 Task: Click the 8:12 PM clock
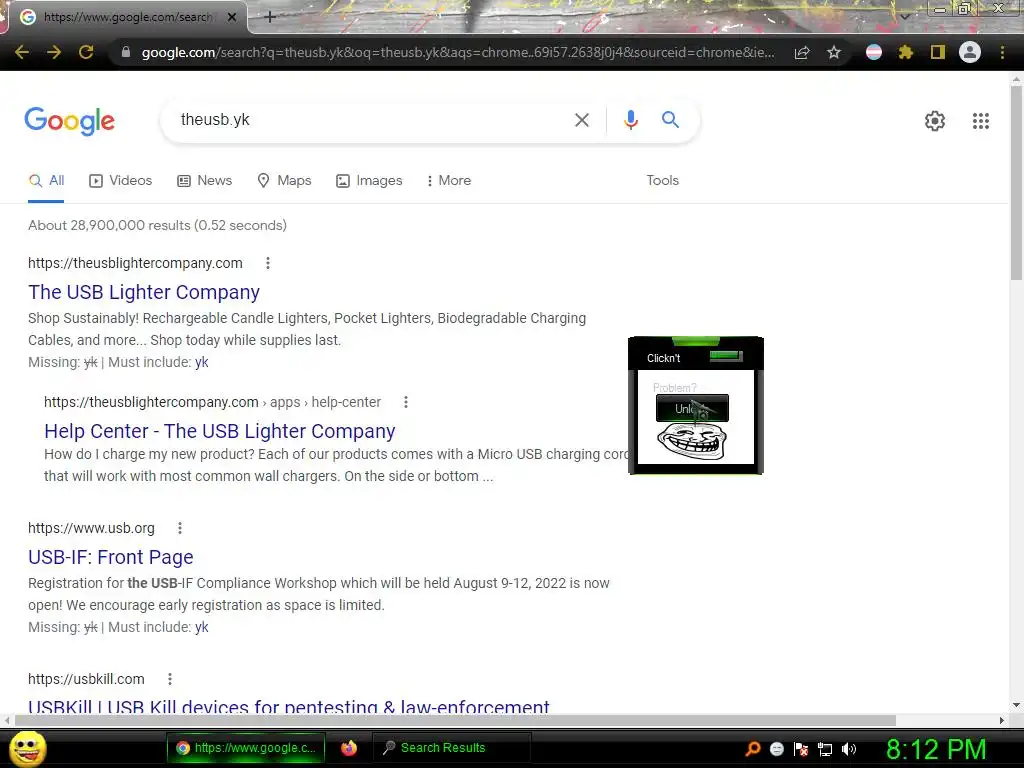click(x=936, y=749)
